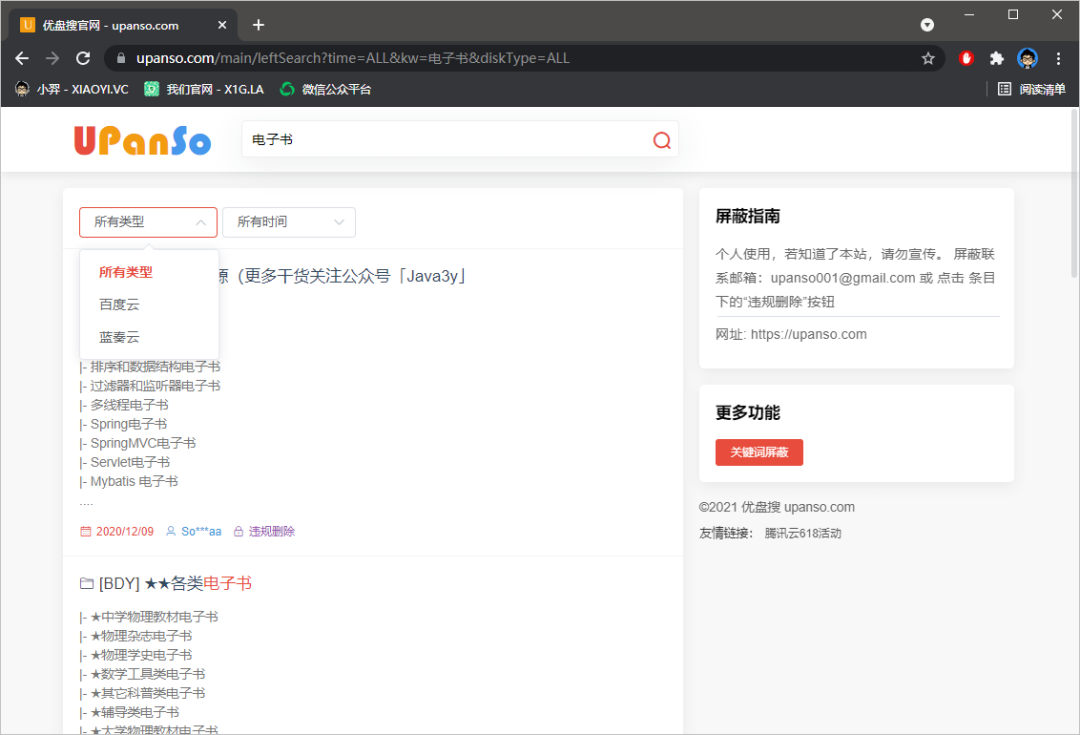This screenshot has width=1080, height=735.
Task: Open the 所有时间 dropdown
Action: [289, 222]
